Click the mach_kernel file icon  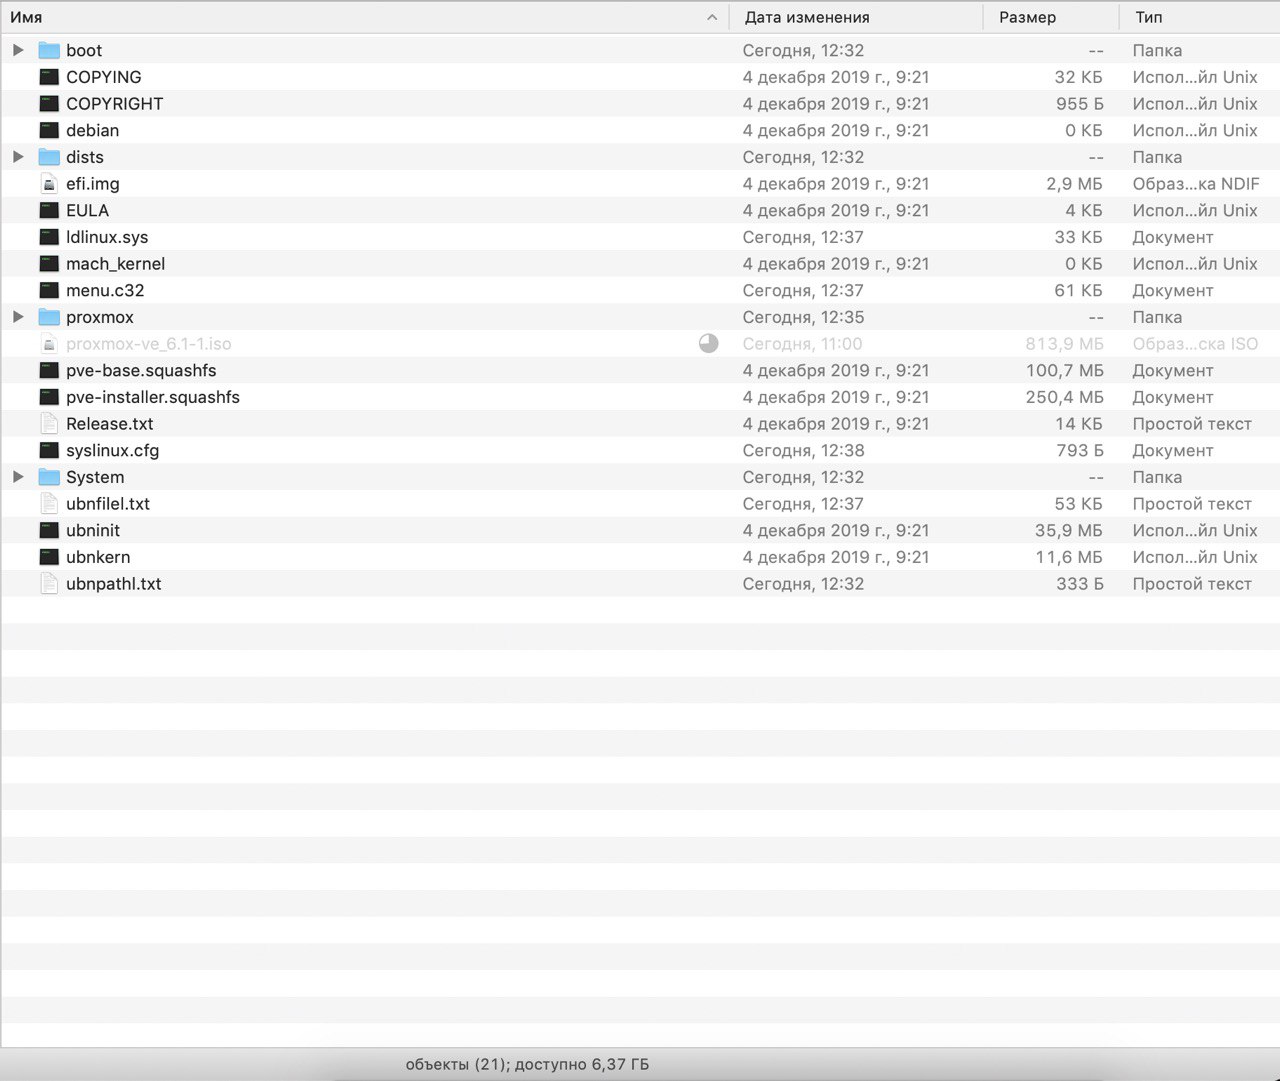(x=49, y=264)
